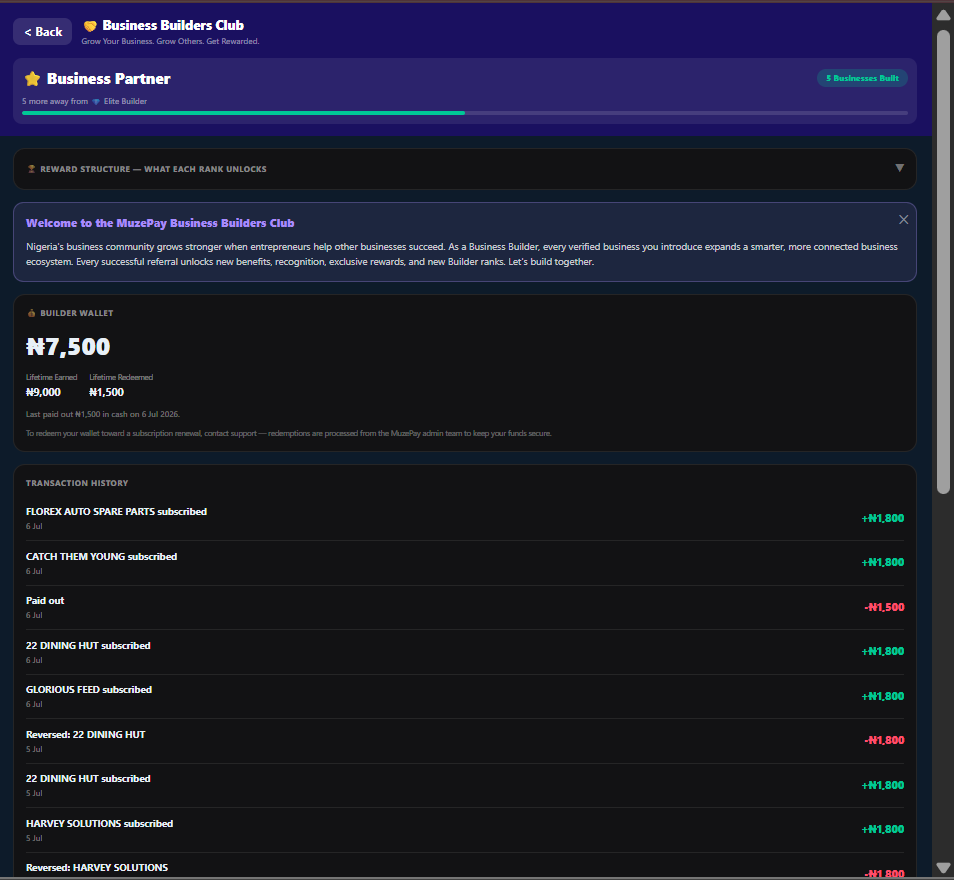Click the rank progress bar toward Elite Builder
This screenshot has width=954, height=880.
click(x=465, y=113)
